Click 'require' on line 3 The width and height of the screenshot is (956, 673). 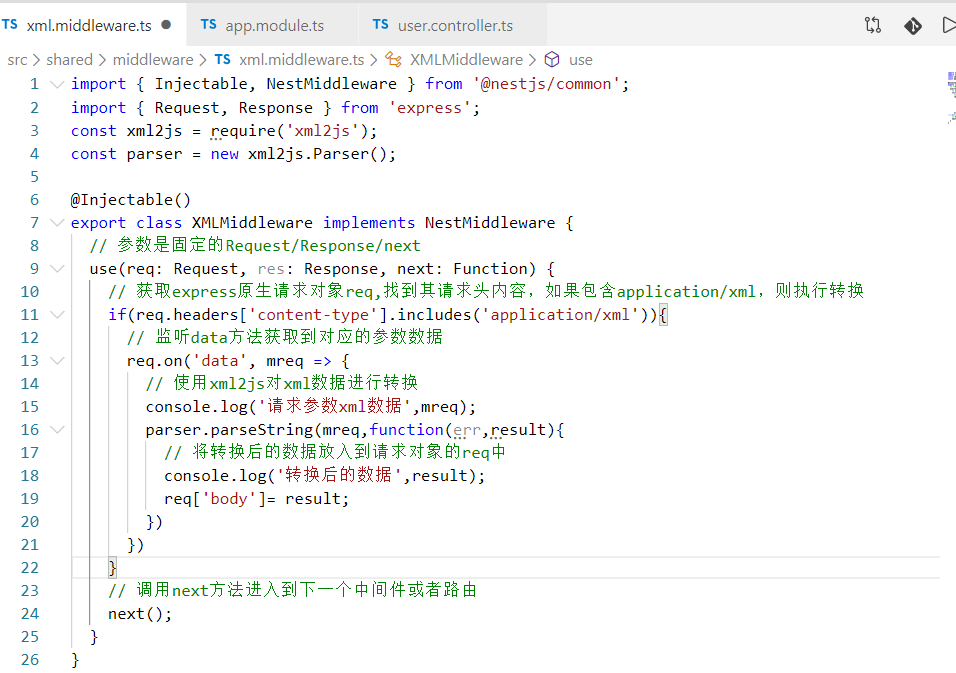tap(243, 131)
